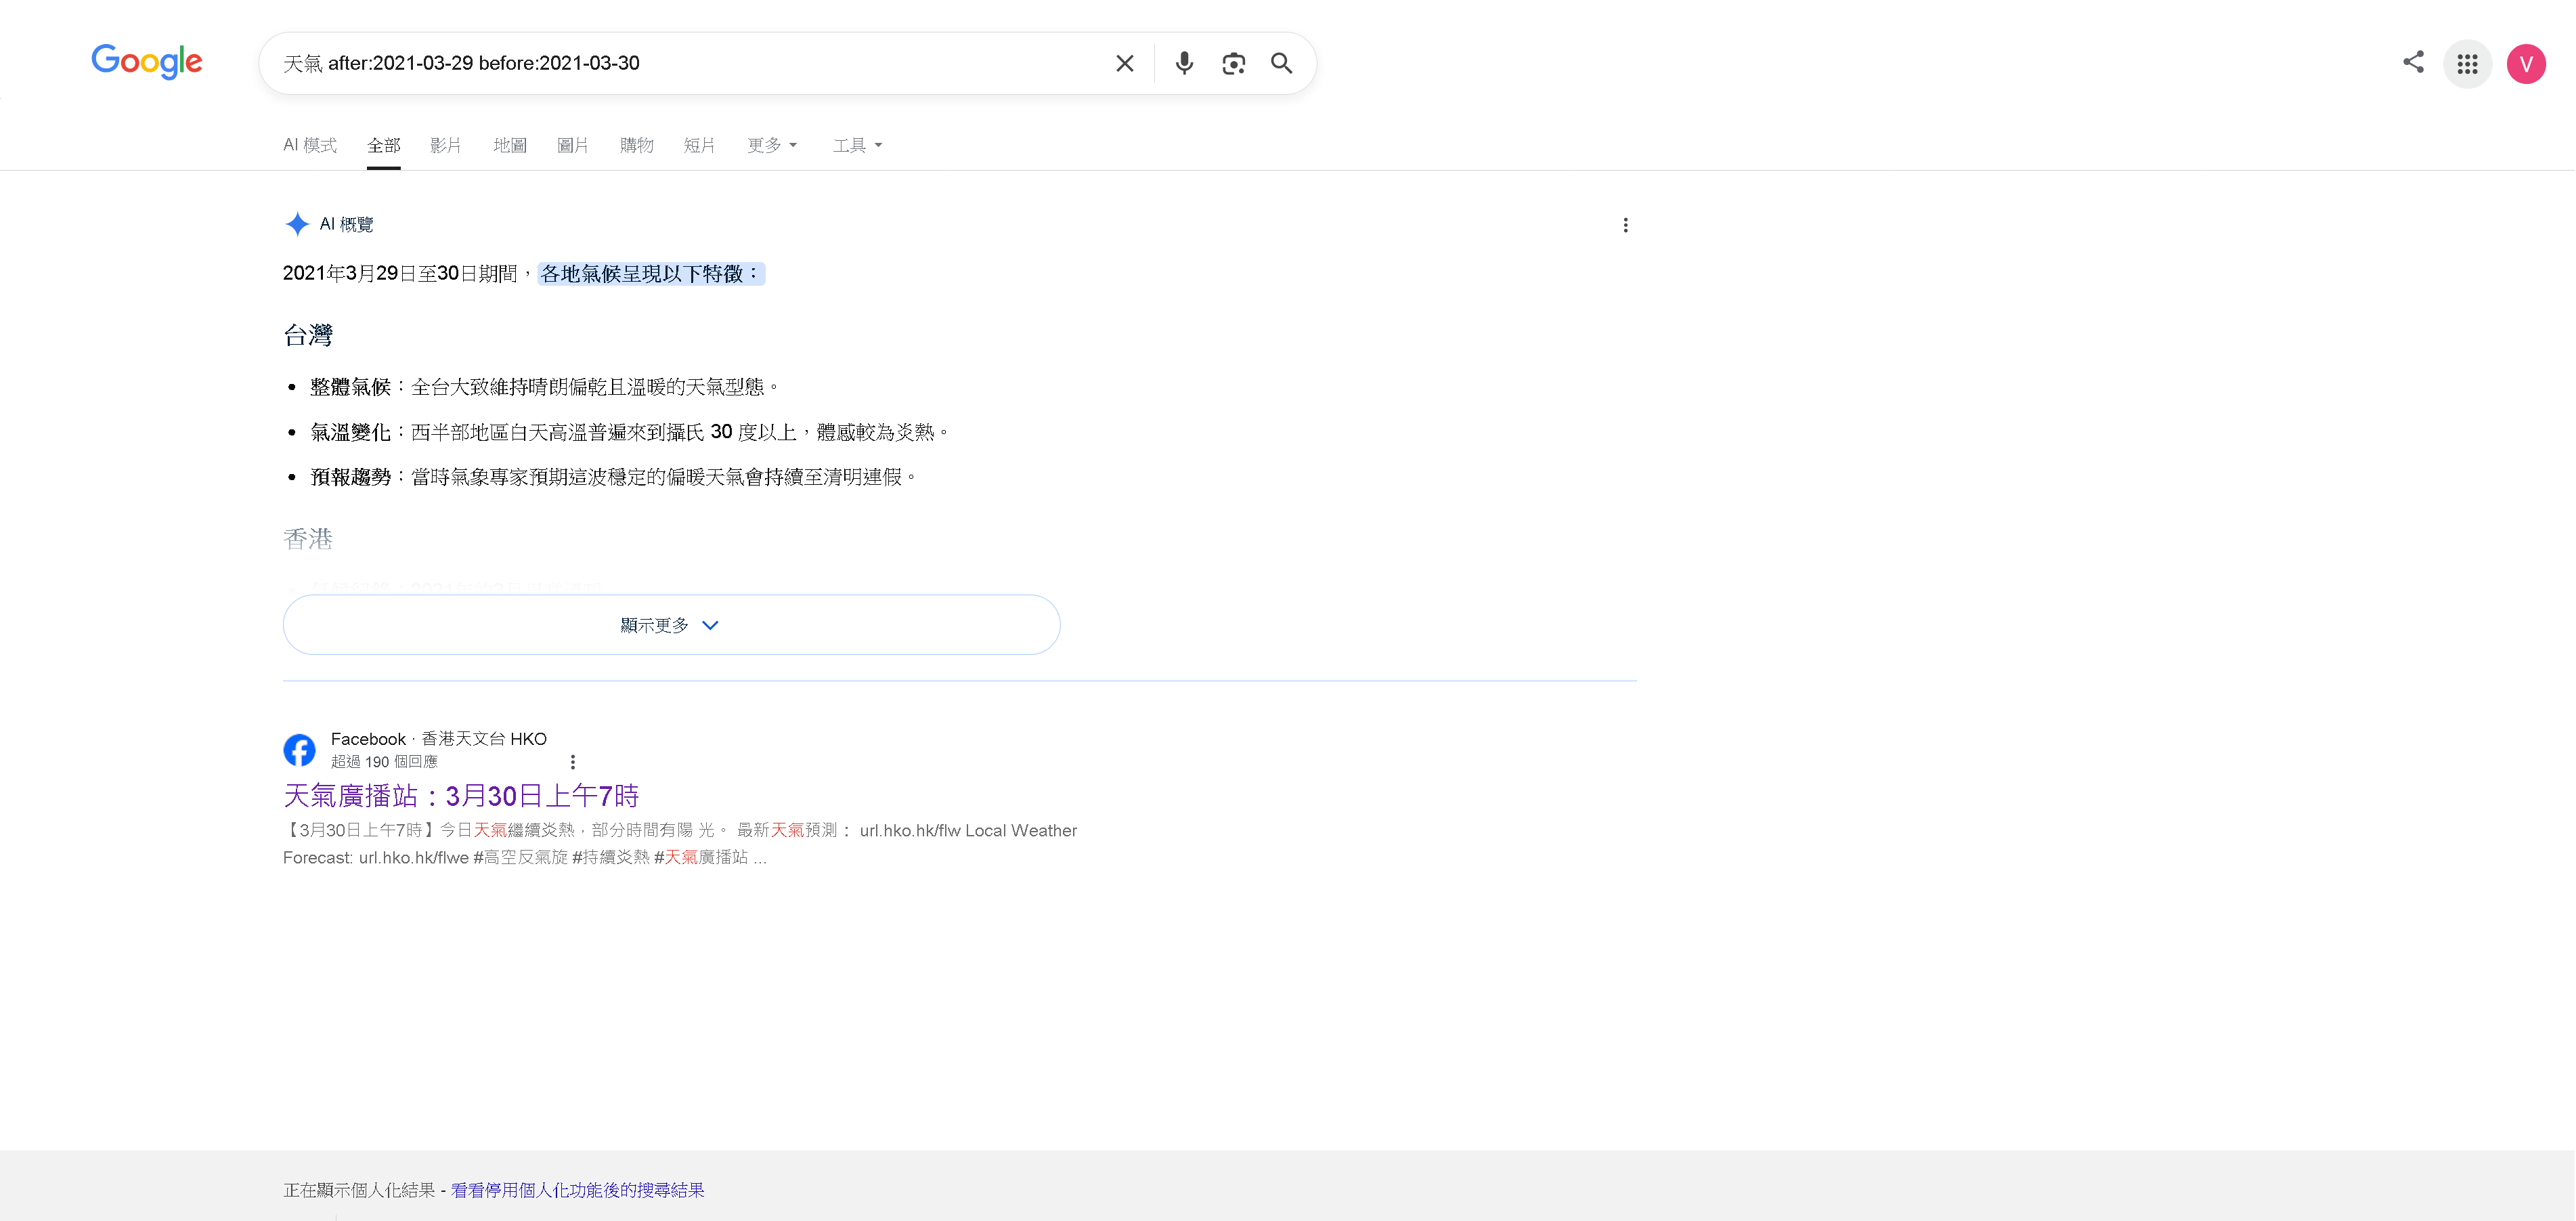Viewport: 2576px width, 1221px height.
Task: Open the Google apps grid icon
Action: tap(2468, 64)
